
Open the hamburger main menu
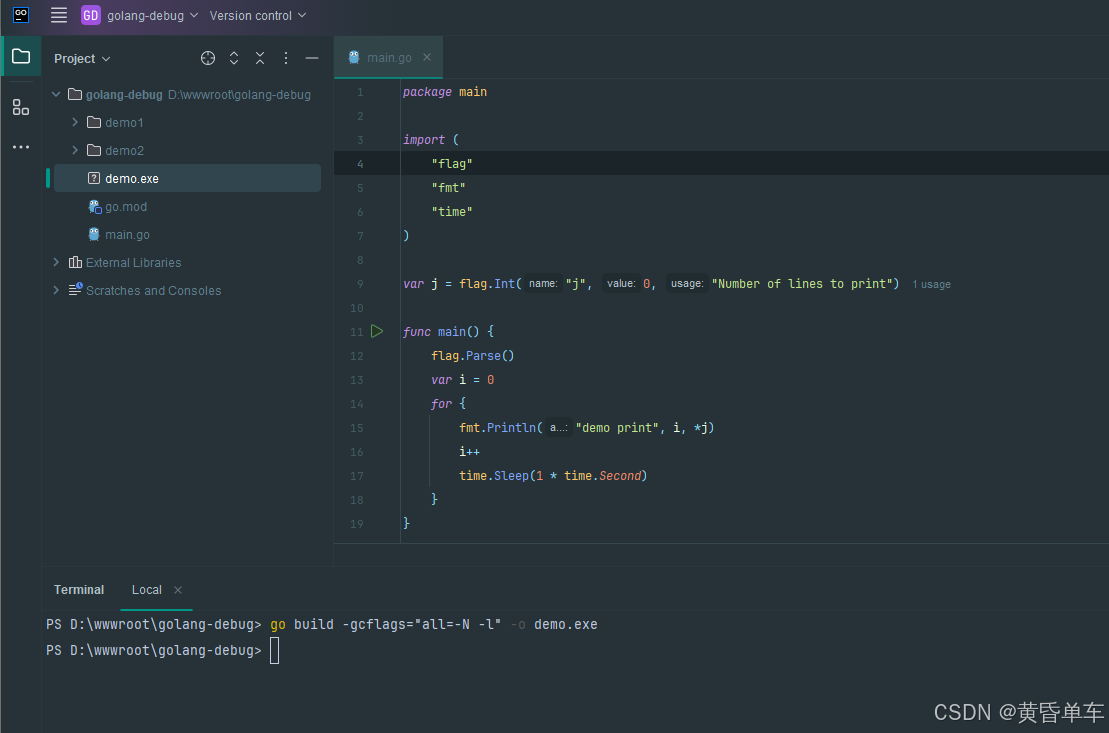pos(59,15)
